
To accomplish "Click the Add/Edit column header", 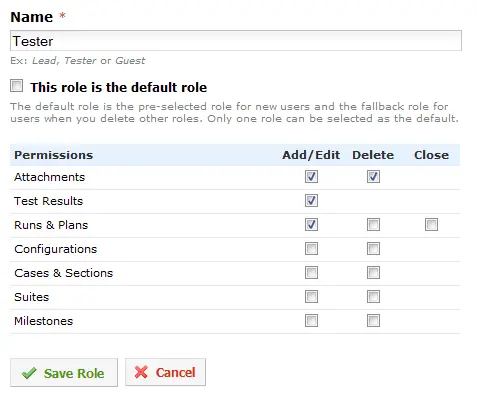I will click(x=311, y=155).
